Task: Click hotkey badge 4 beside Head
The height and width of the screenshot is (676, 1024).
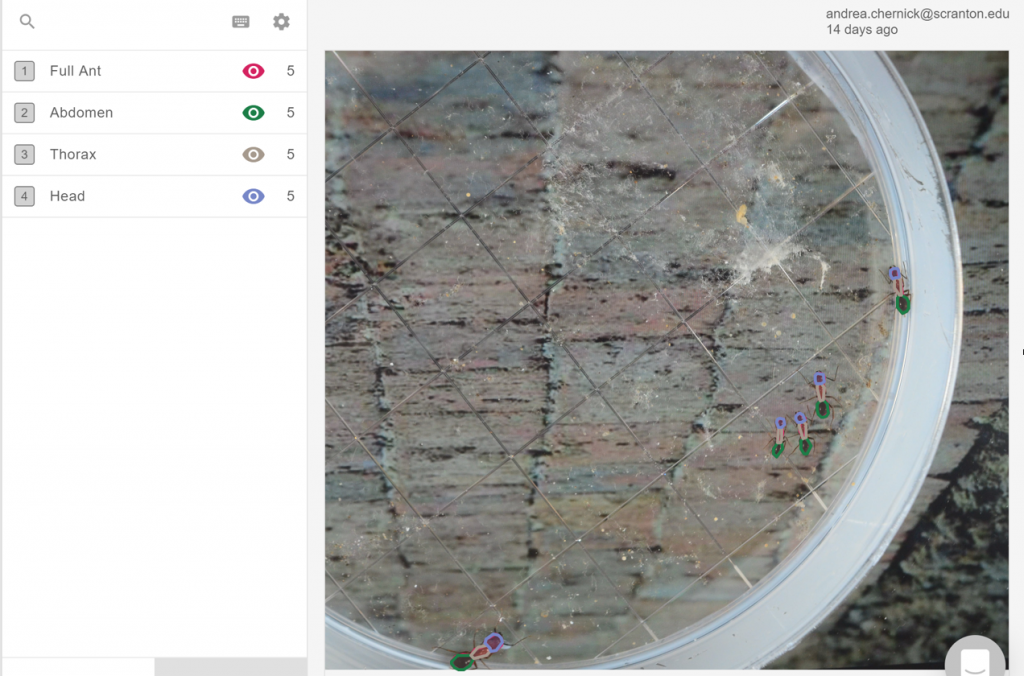Action: point(25,197)
